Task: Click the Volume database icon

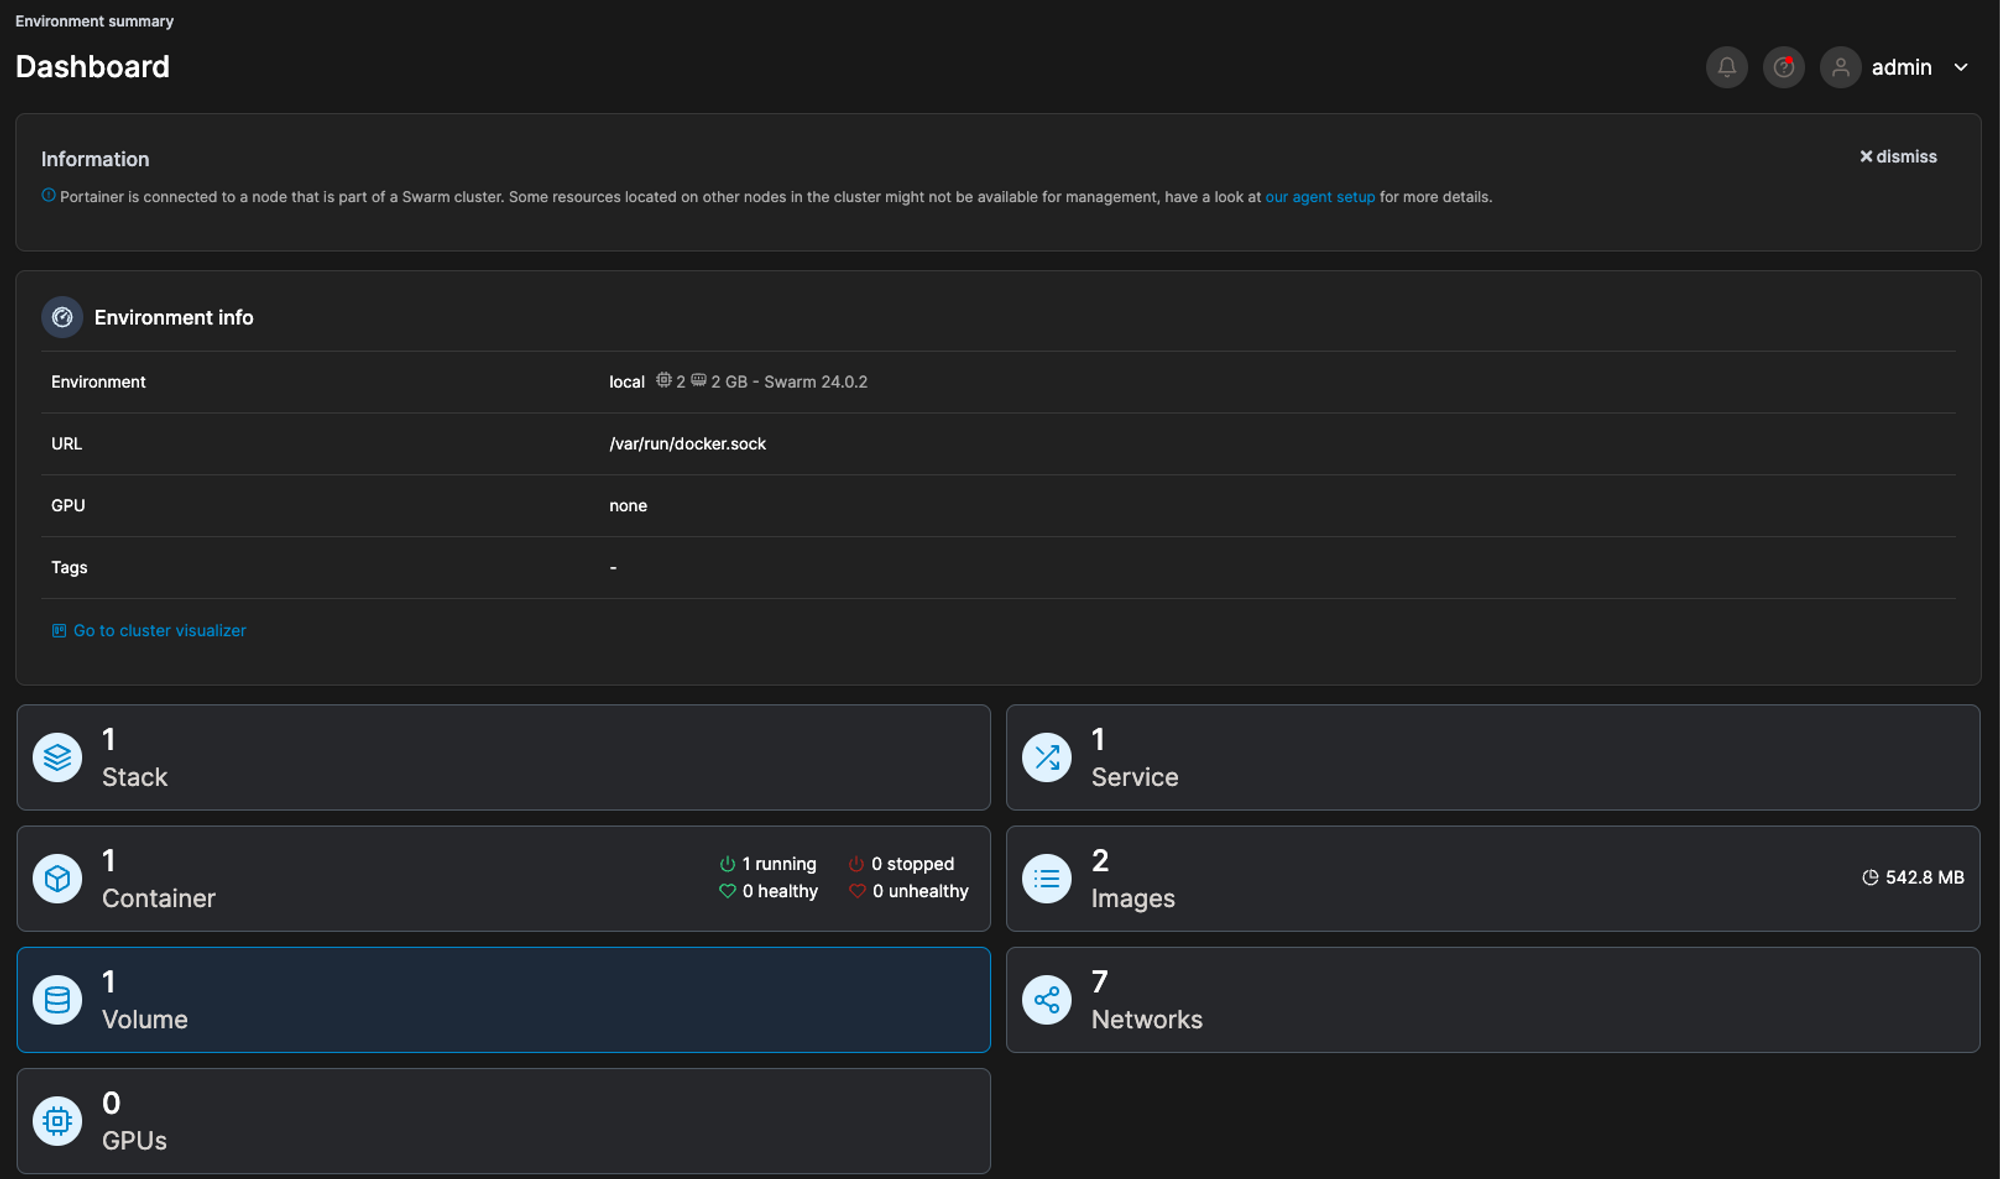Action: pos(57,999)
